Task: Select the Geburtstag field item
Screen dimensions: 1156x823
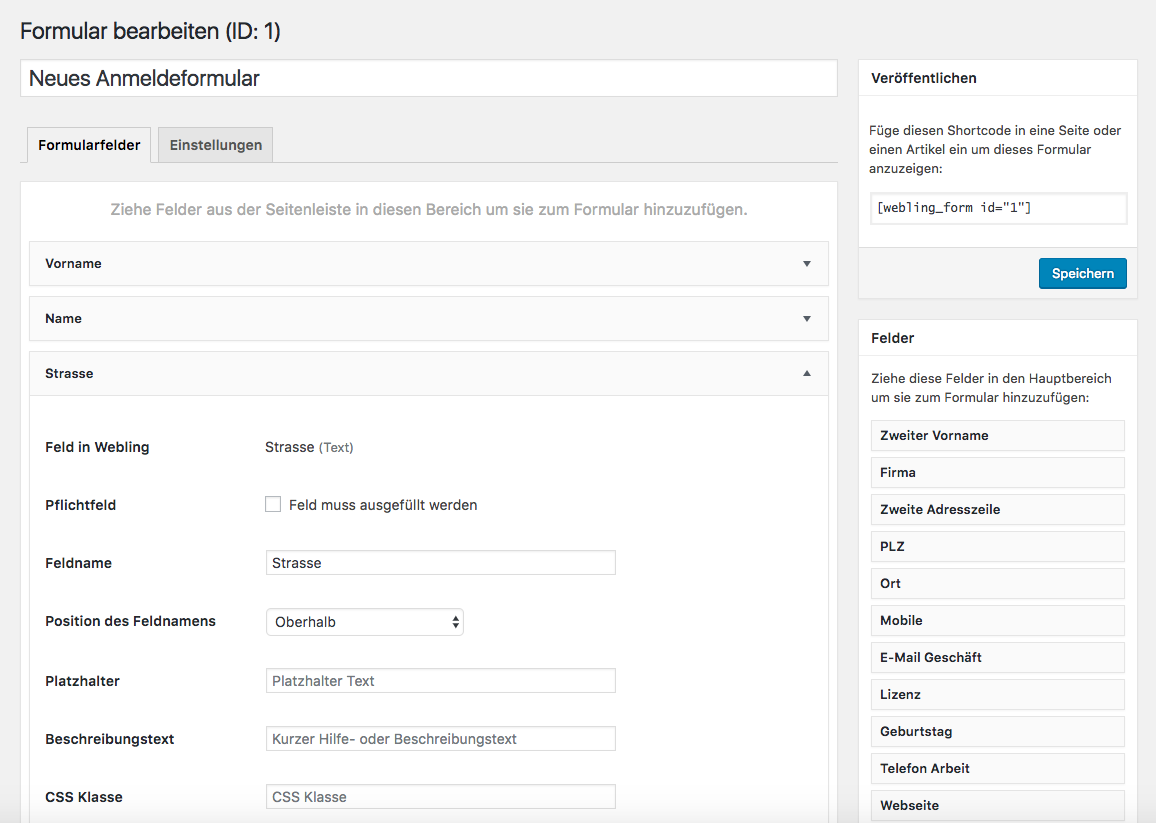Action: click(997, 732)
